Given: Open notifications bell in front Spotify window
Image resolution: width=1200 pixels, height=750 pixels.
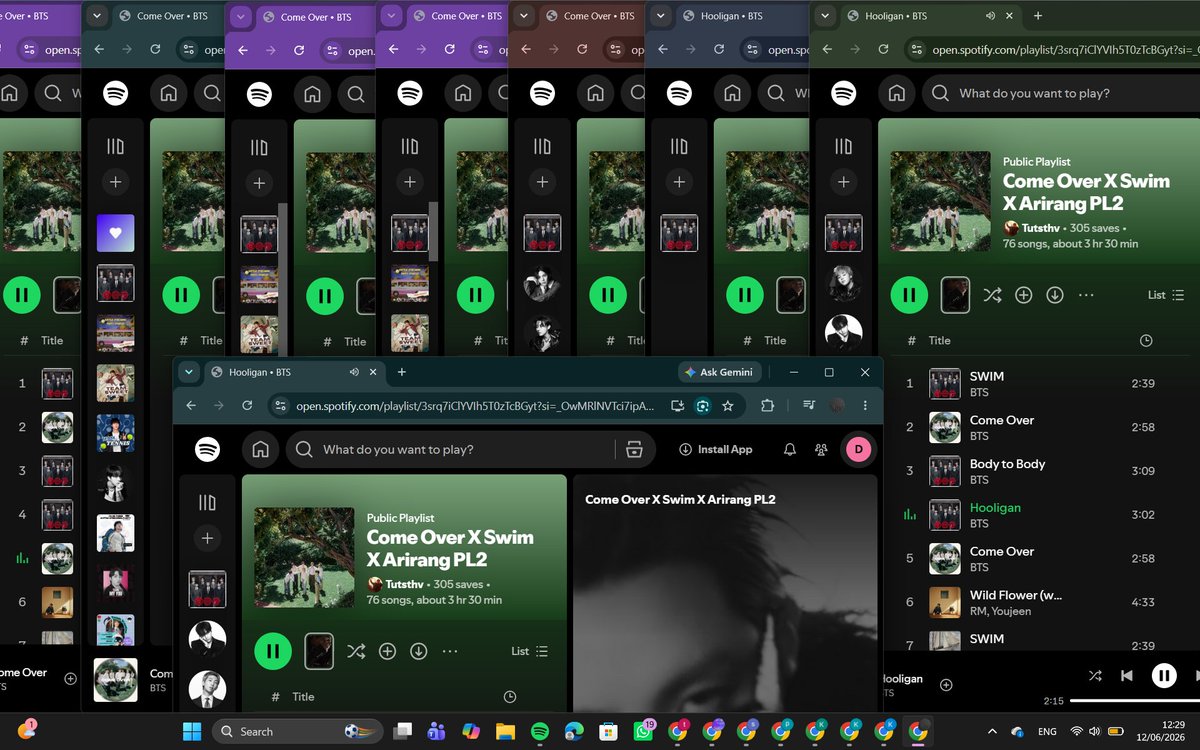Looking at the screenshot, I should tap(790, 450).
